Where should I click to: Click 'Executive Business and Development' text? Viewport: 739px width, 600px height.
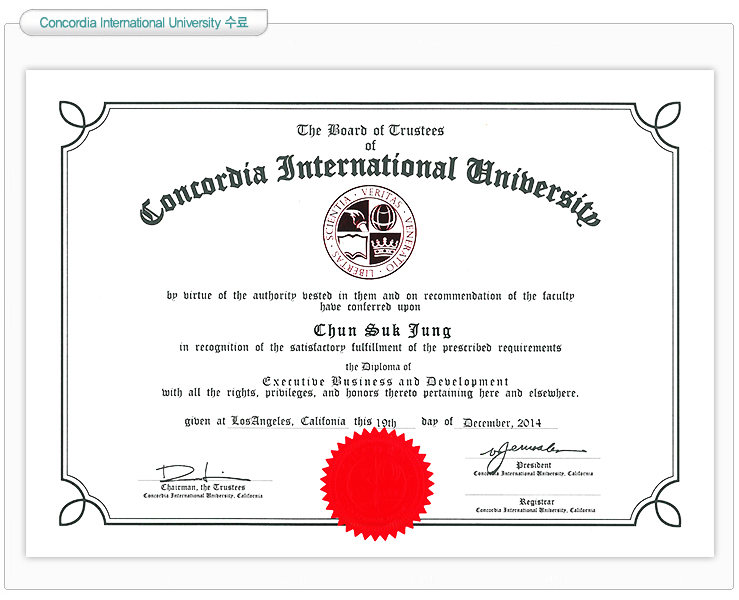click(x=385, y=381)
